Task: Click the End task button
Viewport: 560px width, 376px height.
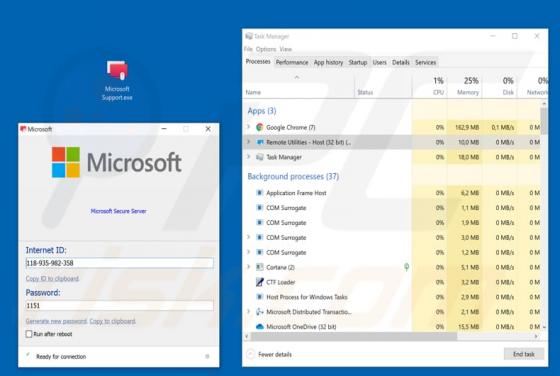Action: click(x=524, y=354)
